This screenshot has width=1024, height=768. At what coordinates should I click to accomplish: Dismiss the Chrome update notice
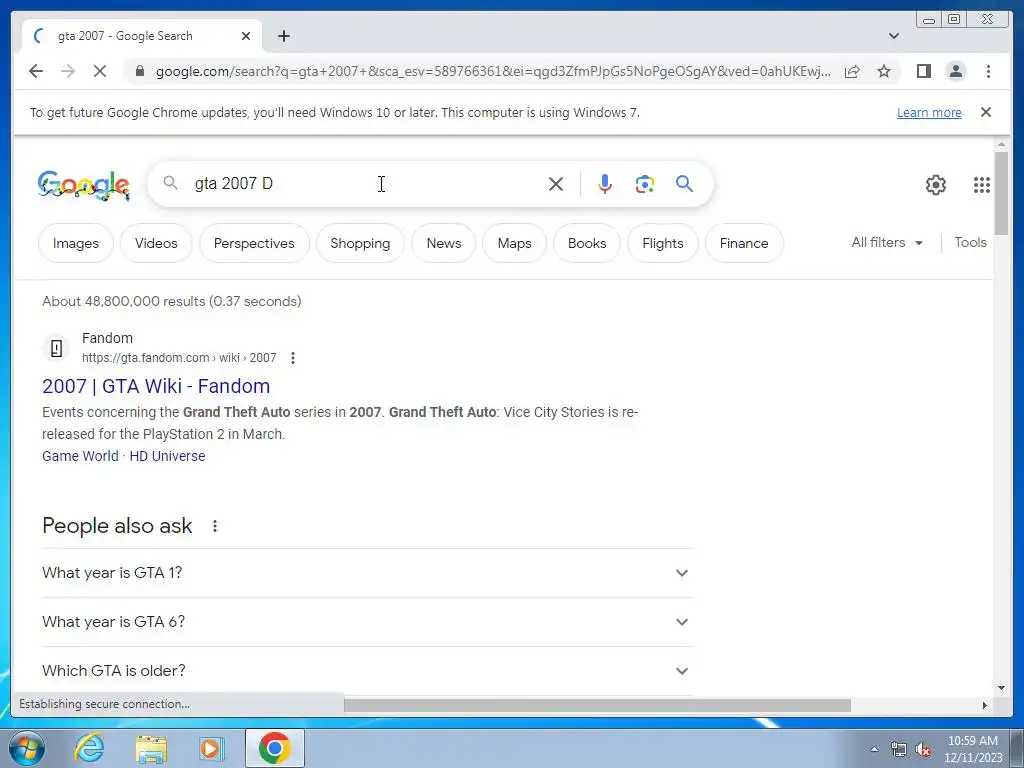click(x=986, y=112)
